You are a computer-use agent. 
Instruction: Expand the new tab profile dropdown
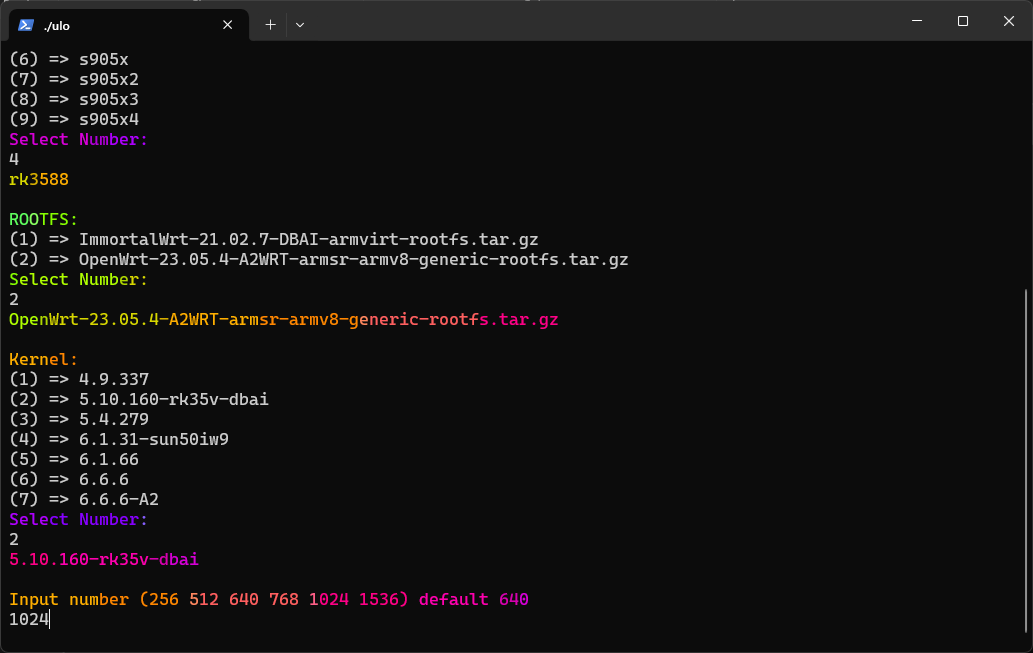(x=300, y=25)
